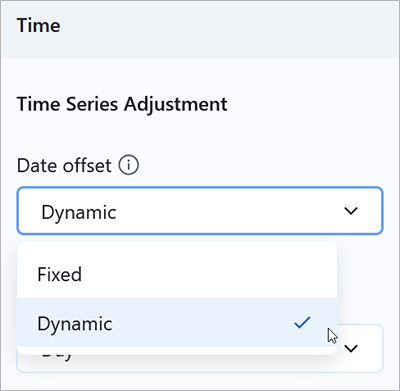Expand the lower time unit dropdown arrow
The height and width of the screenshot is (391, 400).
click(x=351, y=349)
